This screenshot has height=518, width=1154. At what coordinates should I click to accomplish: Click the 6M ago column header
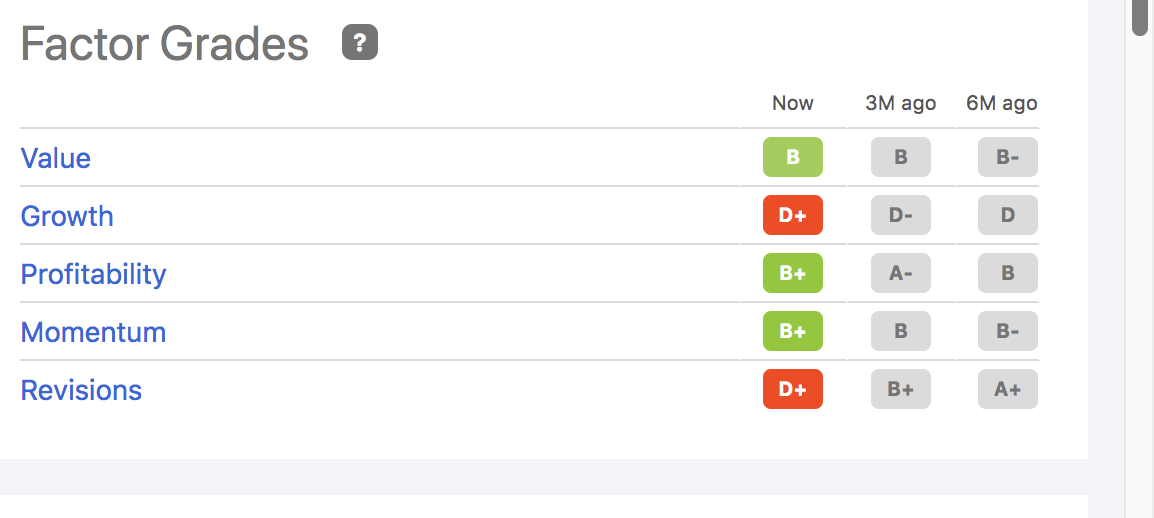coord(1002,103)
